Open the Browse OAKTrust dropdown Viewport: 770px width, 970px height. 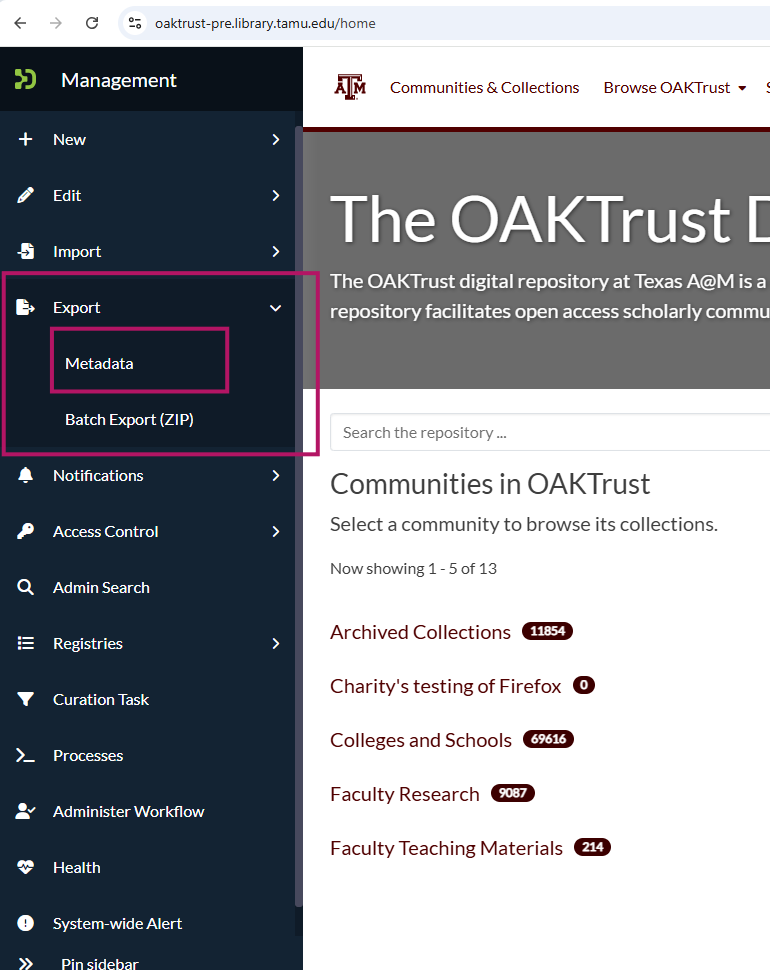pyautogui.click(x=675, y=88)
